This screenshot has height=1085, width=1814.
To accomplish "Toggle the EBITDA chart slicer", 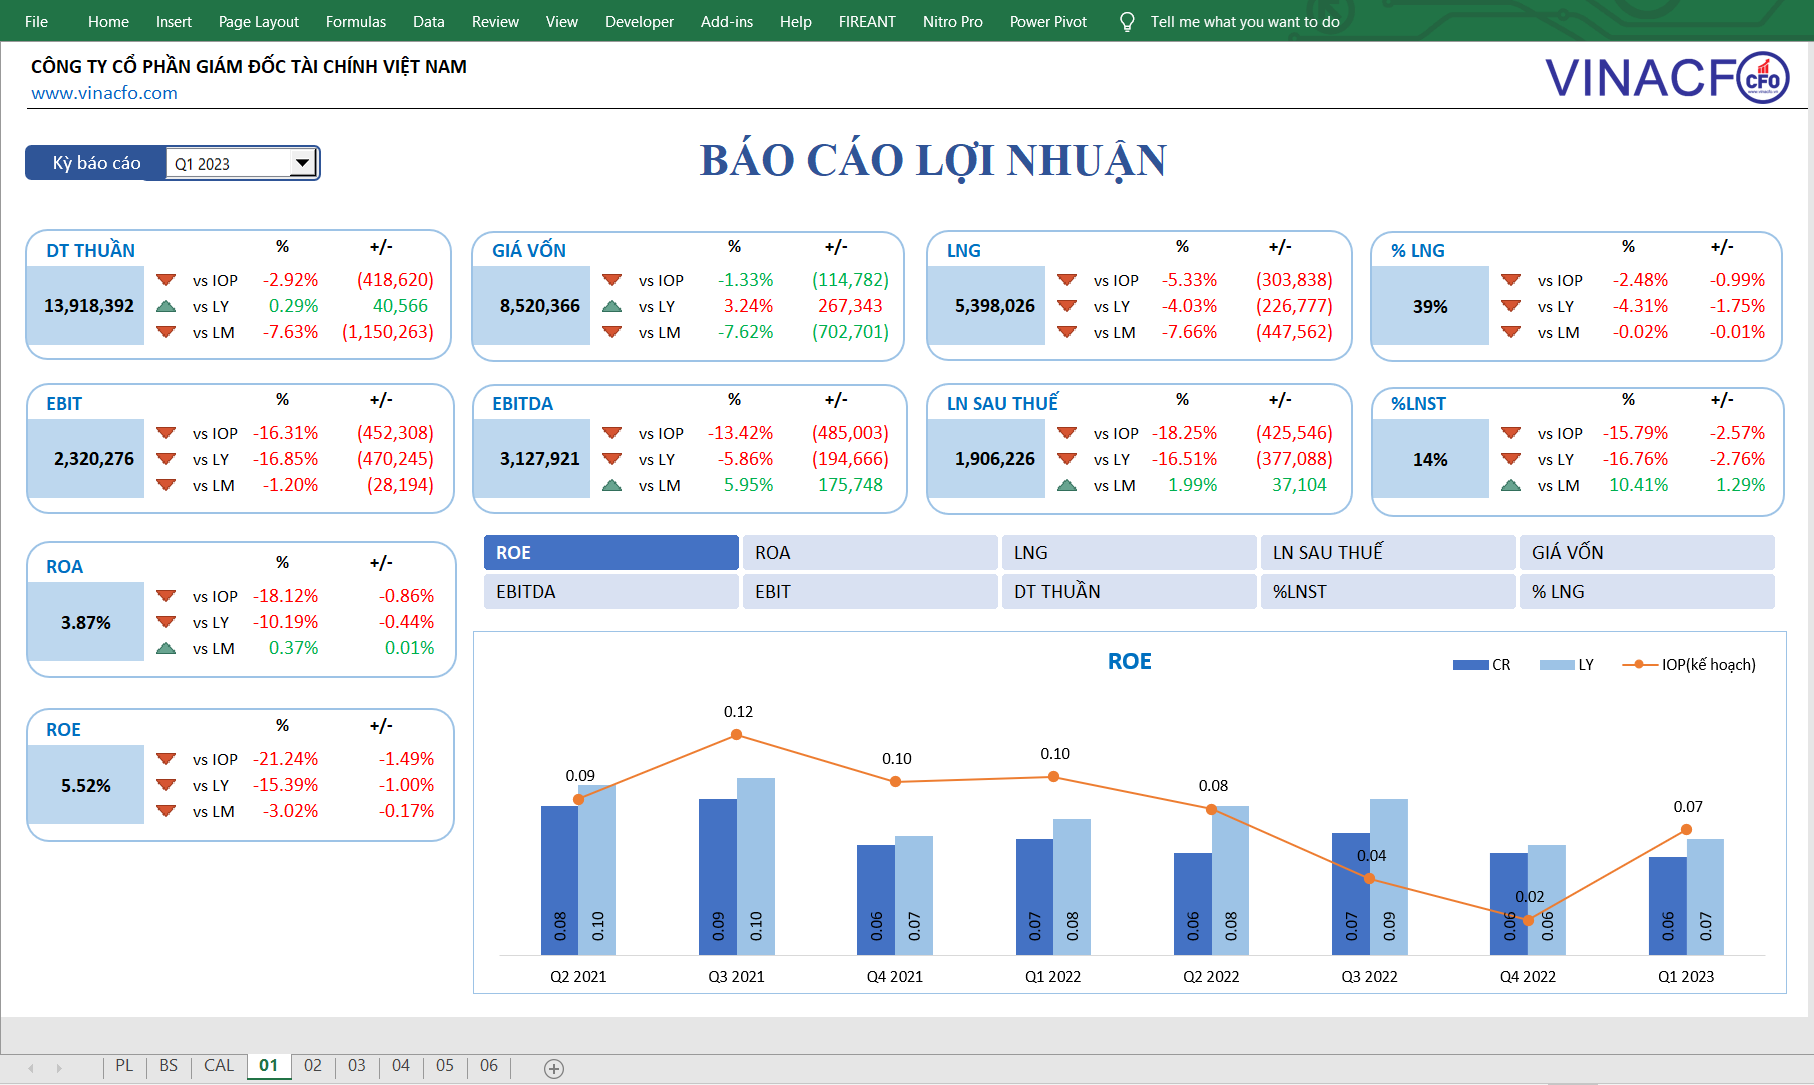I will pos(611,592).
